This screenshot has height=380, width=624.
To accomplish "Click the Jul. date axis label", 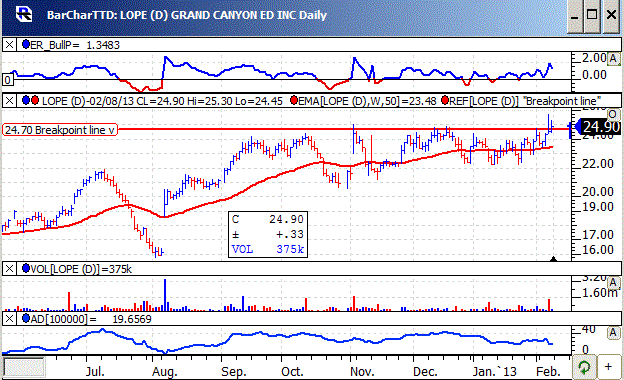I will (95, 372).
